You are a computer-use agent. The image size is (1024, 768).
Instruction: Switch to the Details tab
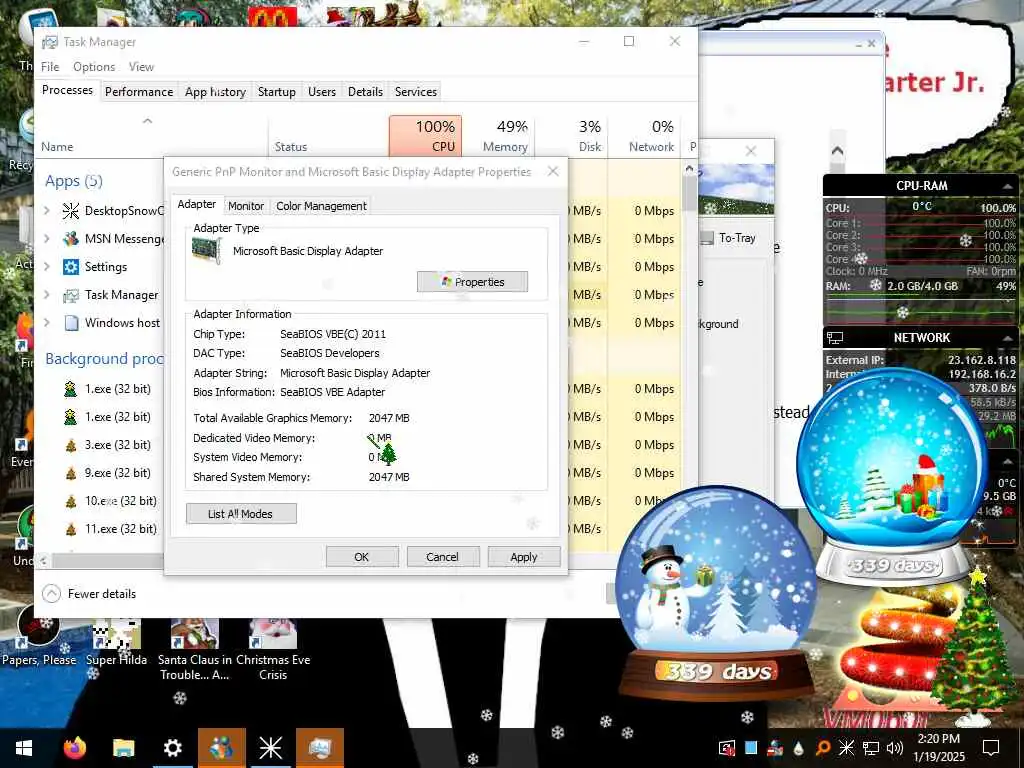coord(365,92)
